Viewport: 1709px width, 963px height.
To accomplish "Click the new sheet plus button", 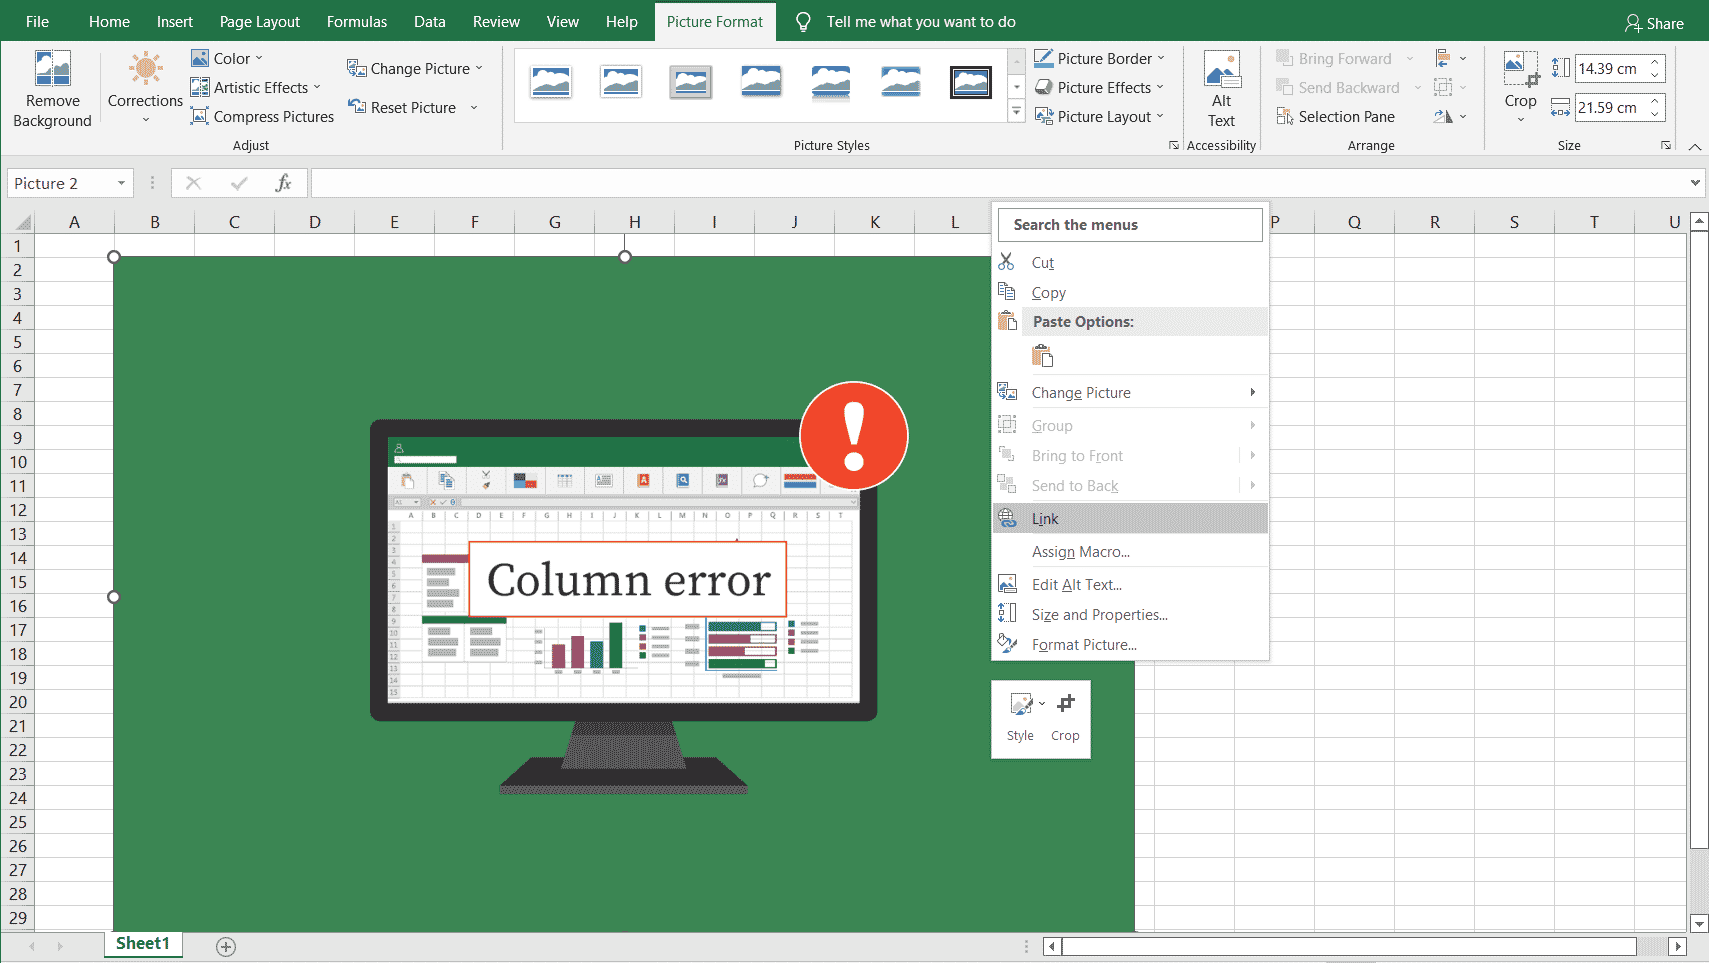I will tap(226, 946).
